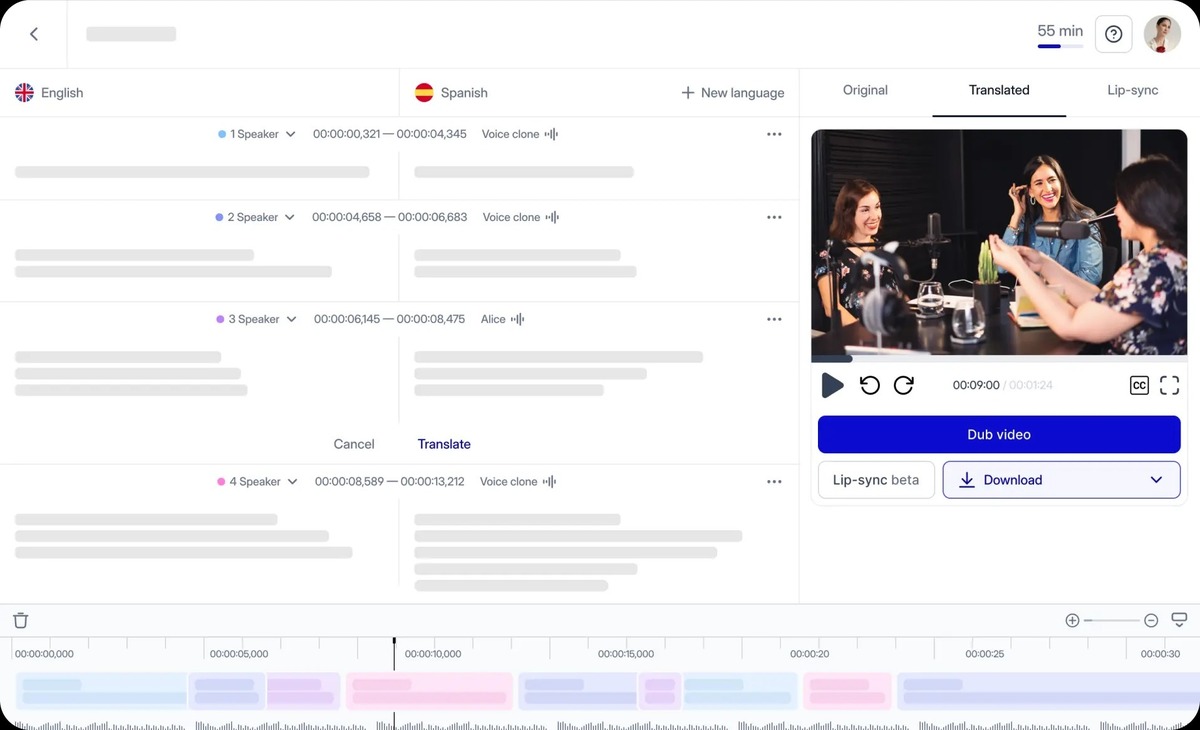The image size is (1200, 730).
Task: Click waveform icon next to 1 Speaker Voice clone
Action: [x=551, y=134]
